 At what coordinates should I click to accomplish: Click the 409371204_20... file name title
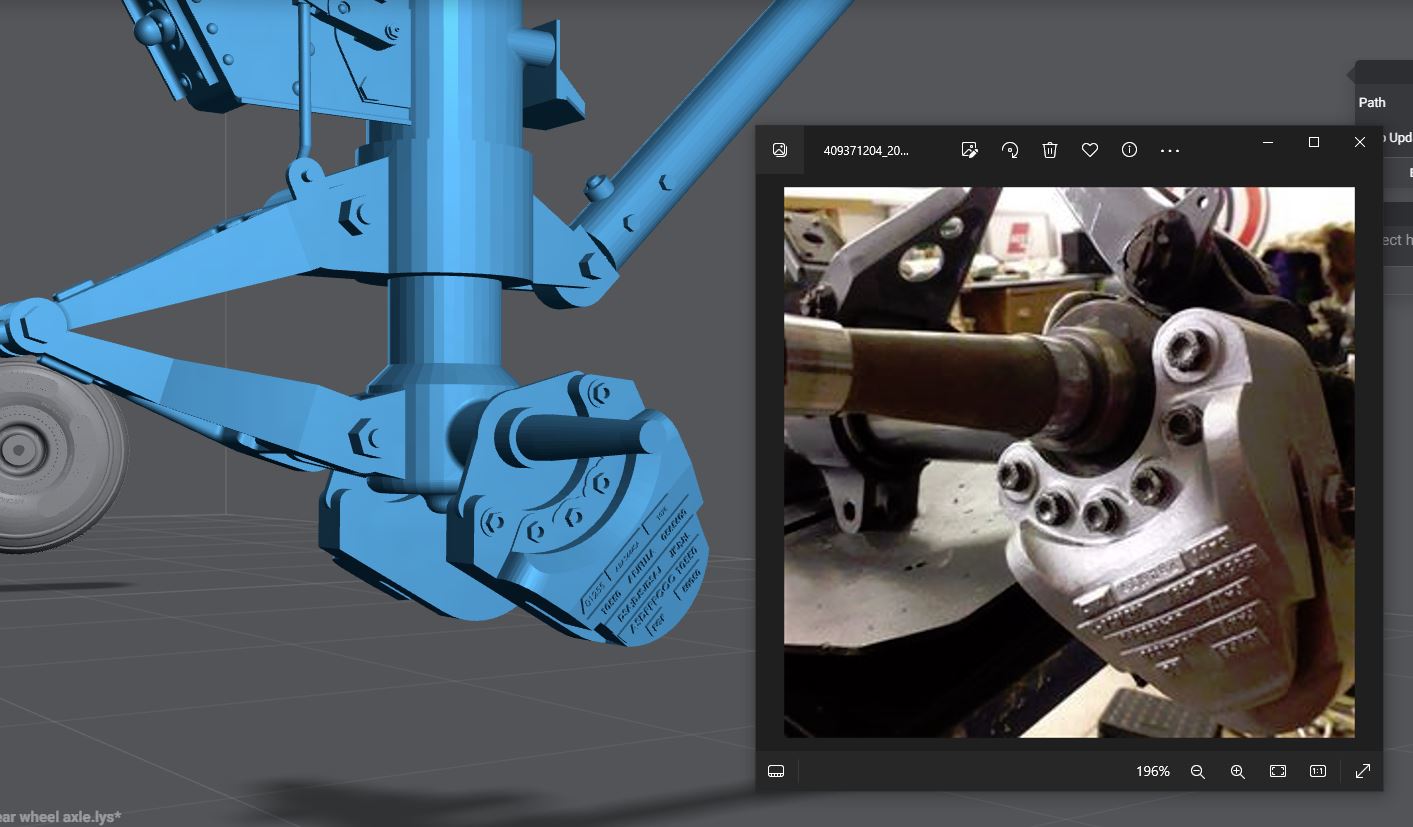[x=866, y=150]
